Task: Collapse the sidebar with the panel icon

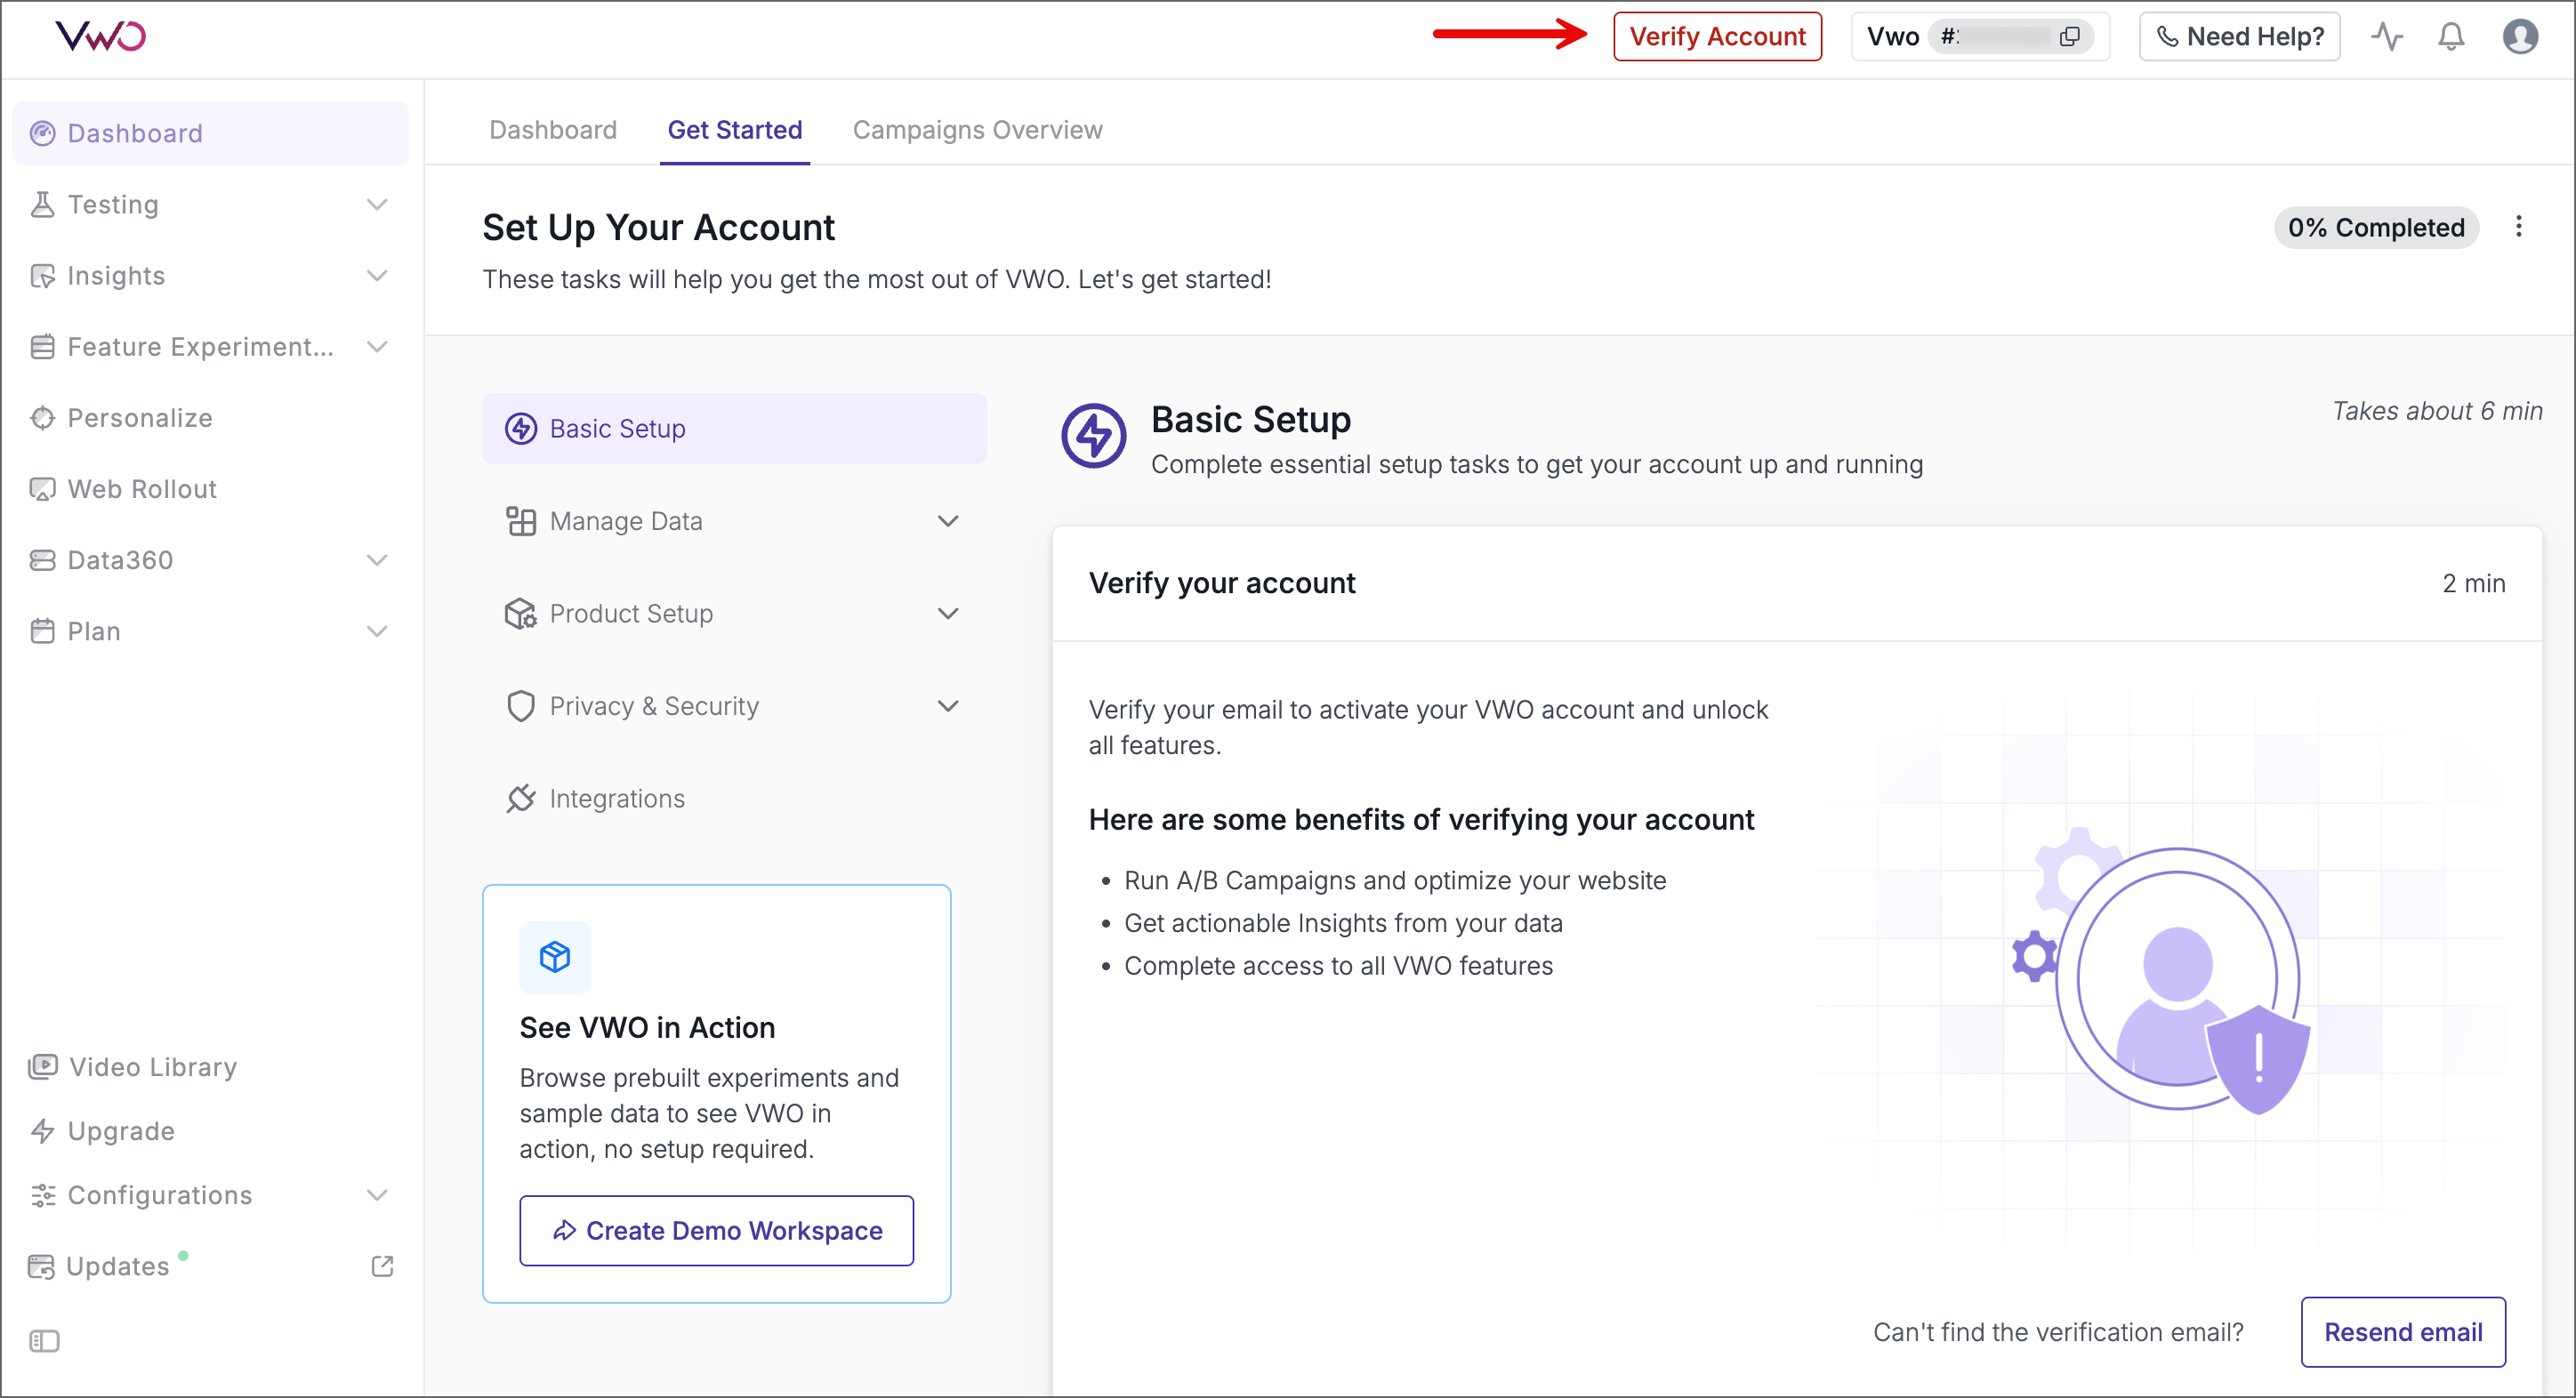Action: pos(44,1340)
